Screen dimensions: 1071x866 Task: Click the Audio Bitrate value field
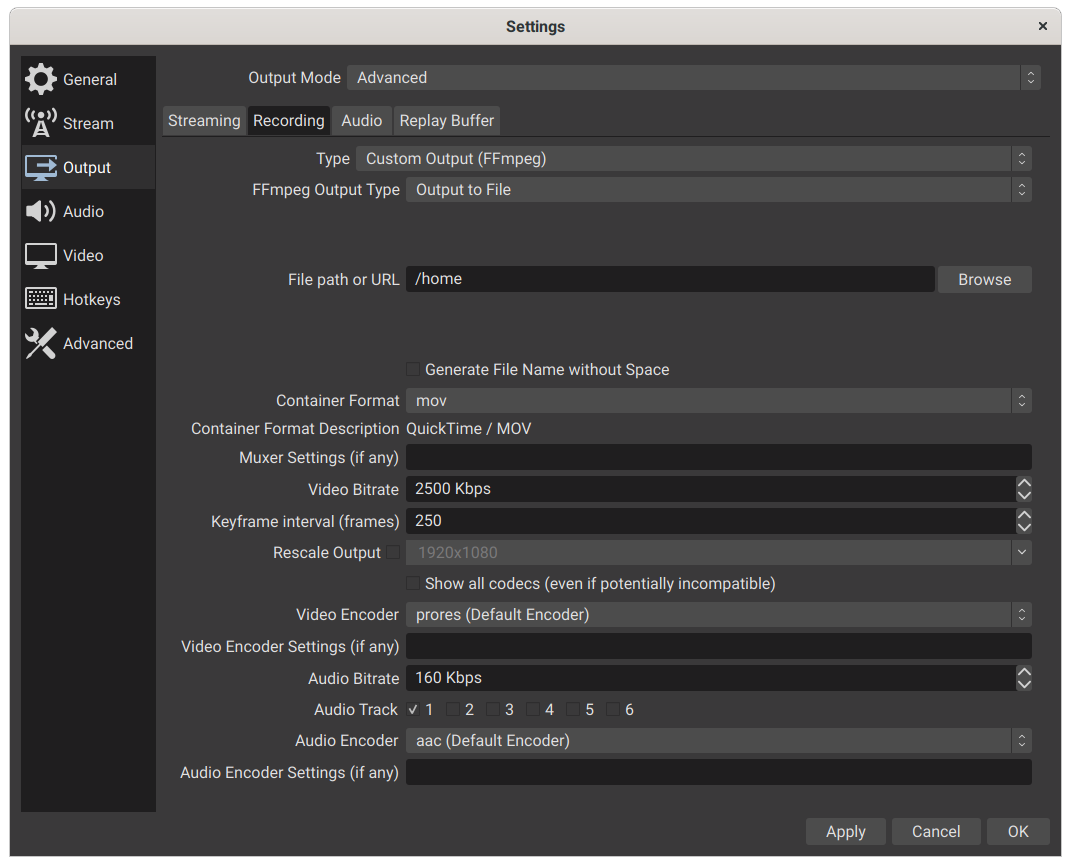click(710, 678)
